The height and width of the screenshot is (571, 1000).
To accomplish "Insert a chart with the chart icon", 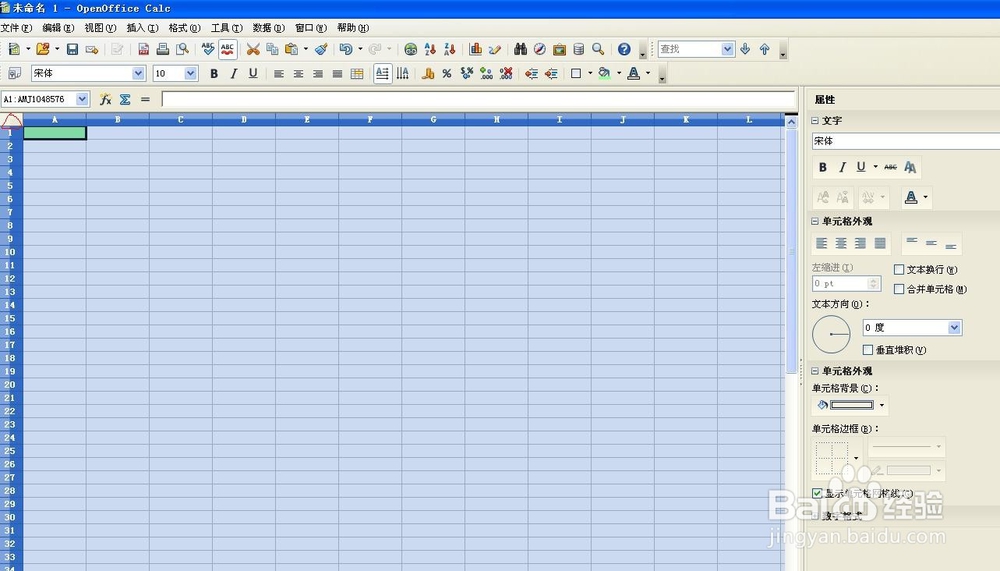I will (x=476, y=49).
